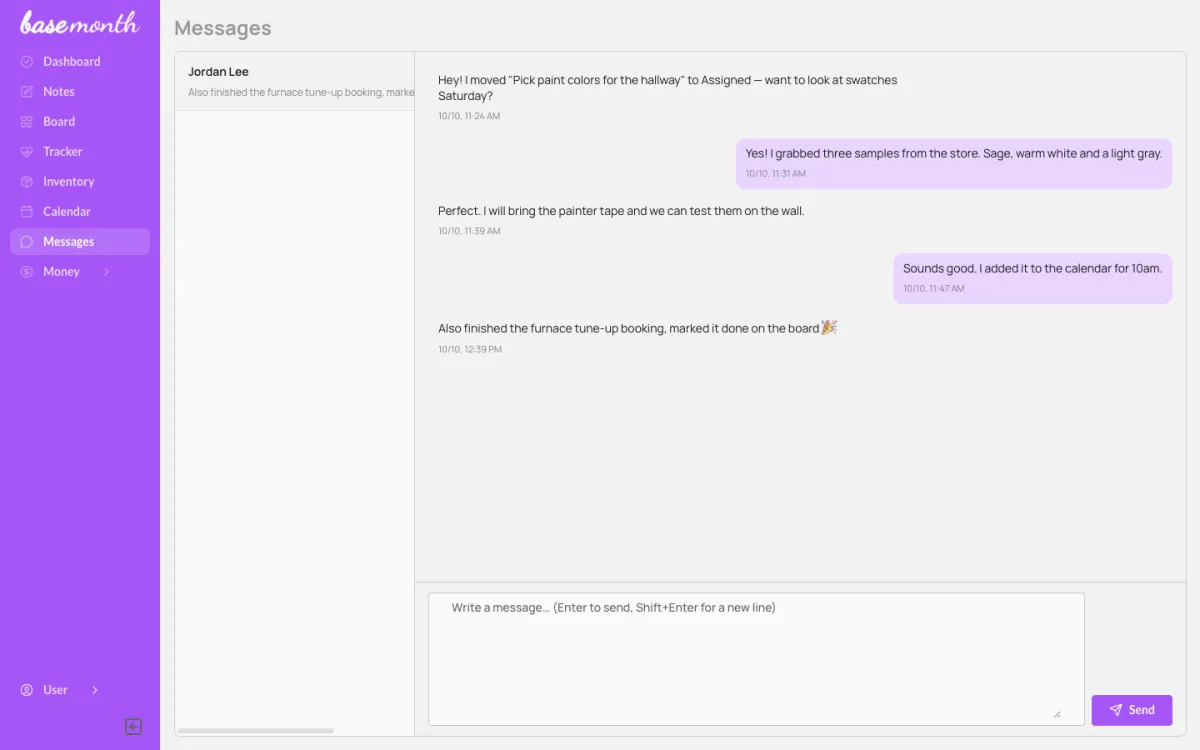
Task: Click the Messages page heading
Action: (223, 28)
